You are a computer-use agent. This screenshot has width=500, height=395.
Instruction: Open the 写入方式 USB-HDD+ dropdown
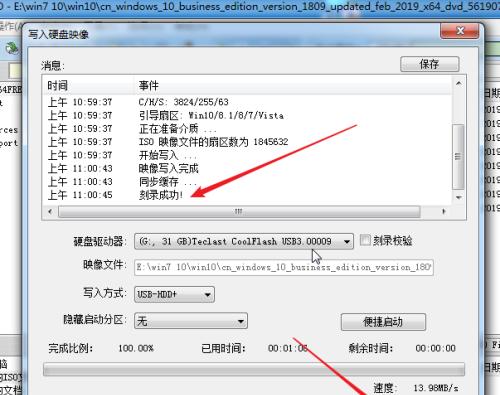pyautogui.click(x=174, y=294)
